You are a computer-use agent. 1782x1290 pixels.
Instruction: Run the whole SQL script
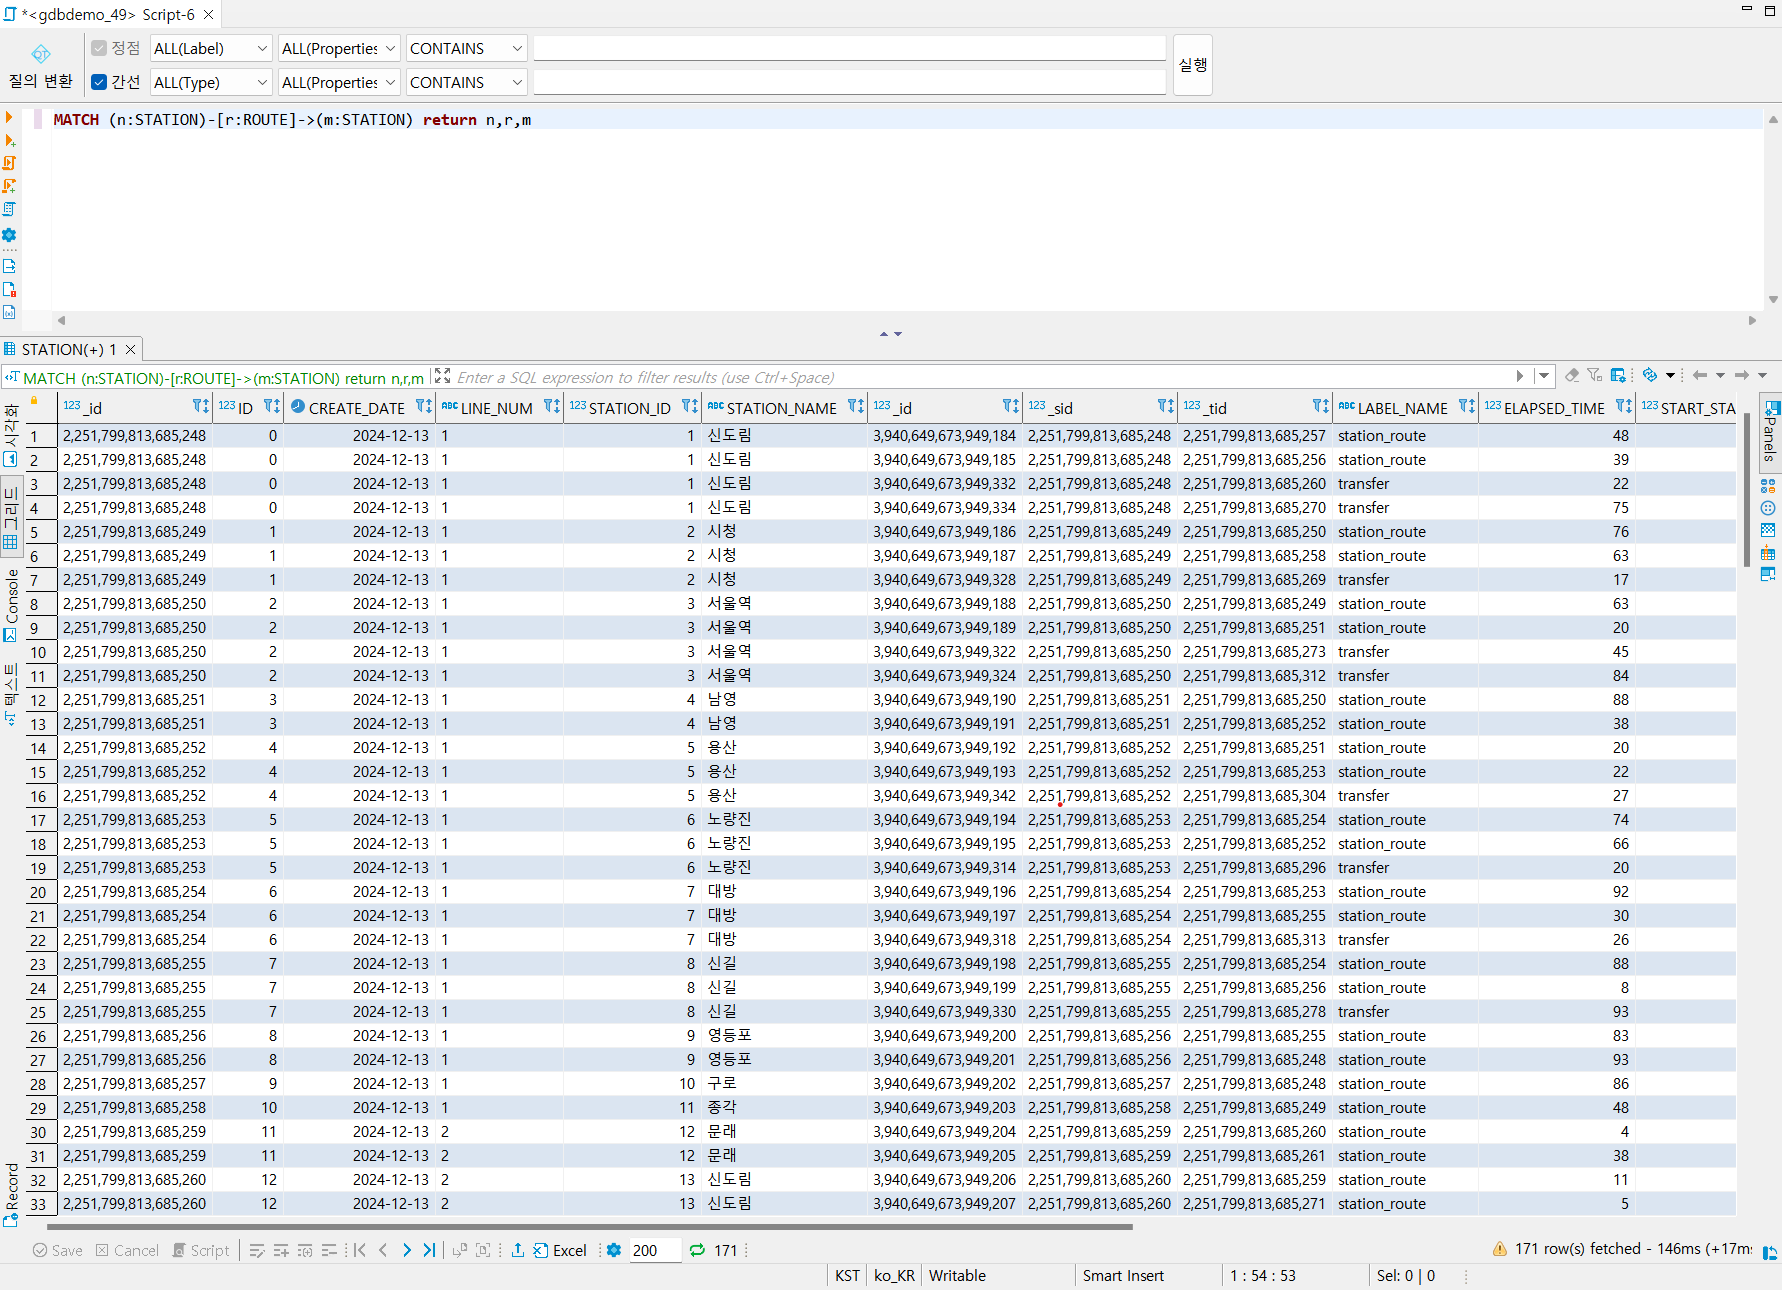tap(9, 163)
